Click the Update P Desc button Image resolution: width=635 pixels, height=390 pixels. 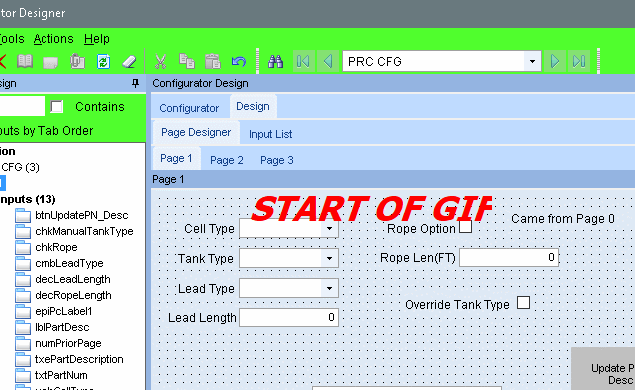coord(603,369)
